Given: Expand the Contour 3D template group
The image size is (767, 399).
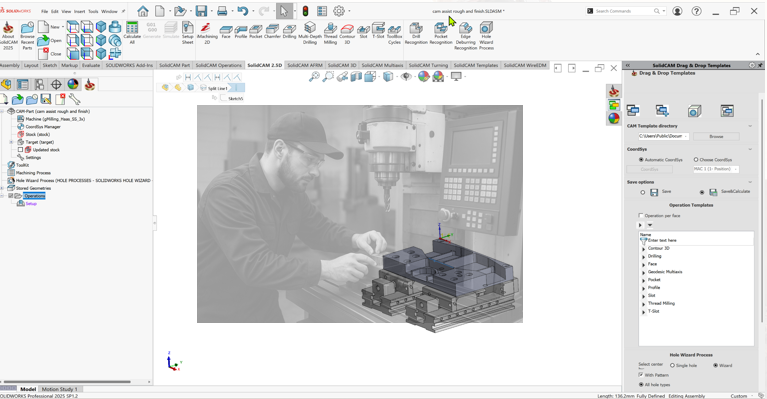Looking at the screenshot, I should click(644, 249).
